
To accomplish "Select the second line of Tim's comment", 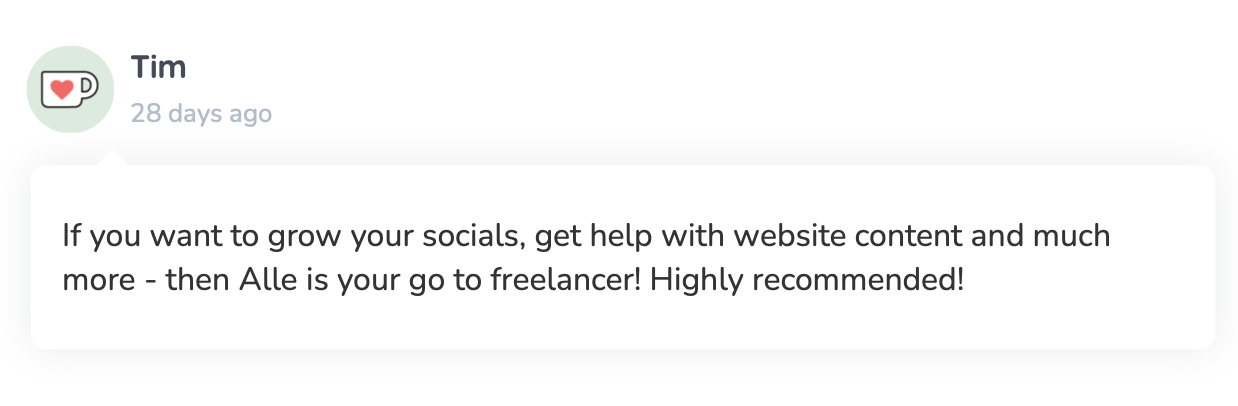I will 513,280.
